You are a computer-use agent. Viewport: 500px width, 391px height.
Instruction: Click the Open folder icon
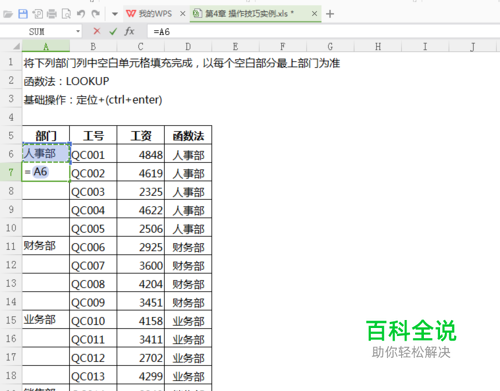[8, 14]
